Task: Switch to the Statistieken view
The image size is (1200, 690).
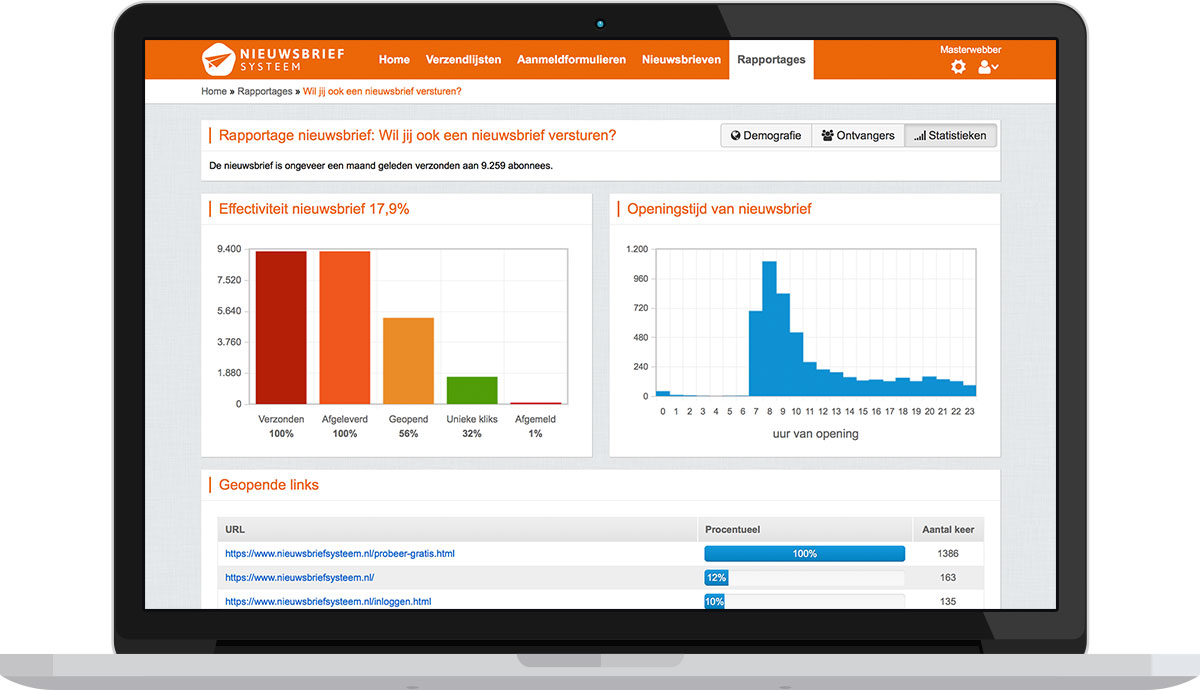Action: pyautogui.click(x=951, y=136)
